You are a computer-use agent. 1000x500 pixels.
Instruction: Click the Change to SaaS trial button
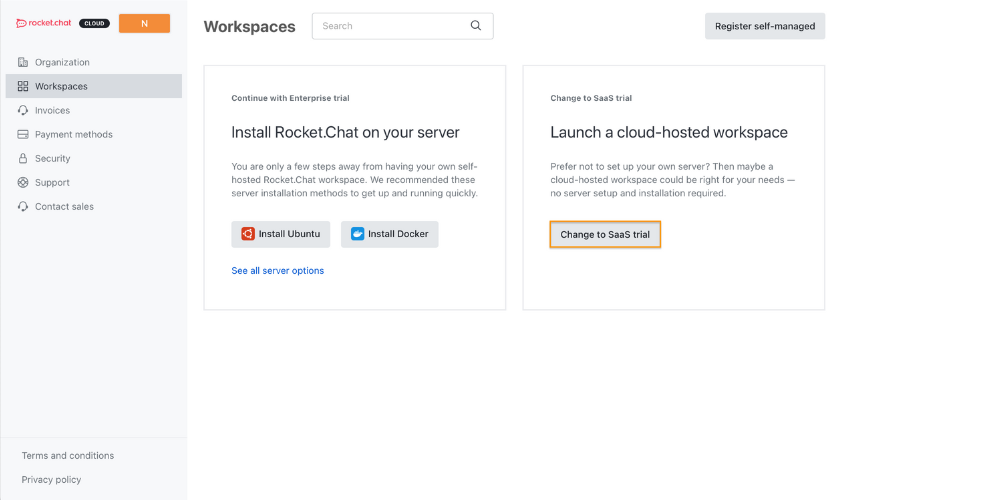click(x=605, y=235)
